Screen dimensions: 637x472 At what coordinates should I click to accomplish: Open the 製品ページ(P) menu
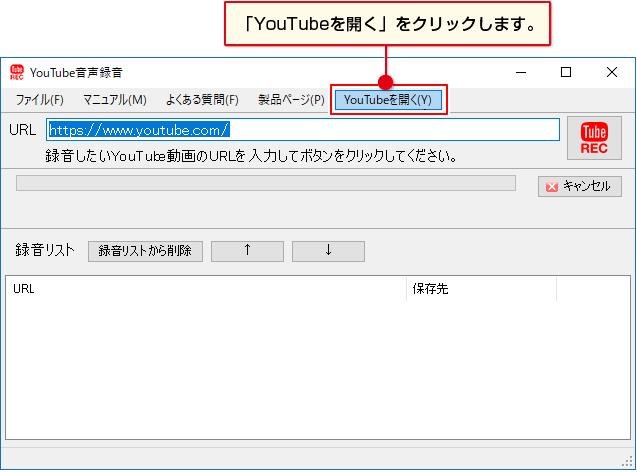pyautogui.click(x=291, y=100)
